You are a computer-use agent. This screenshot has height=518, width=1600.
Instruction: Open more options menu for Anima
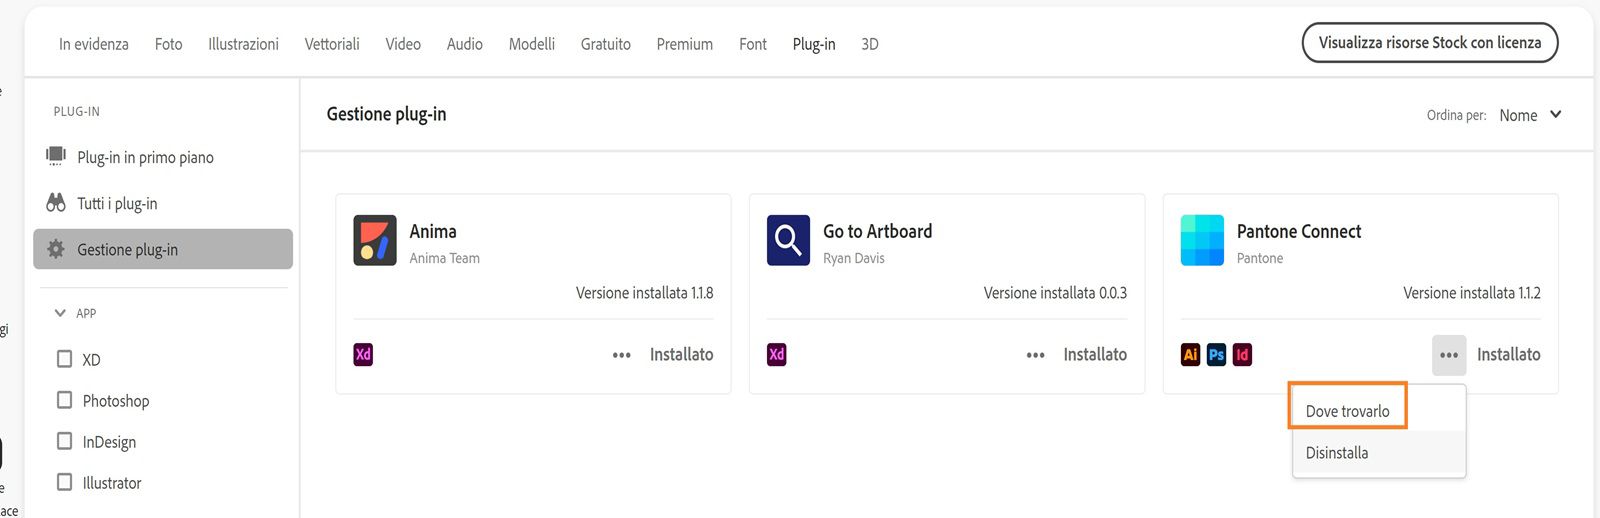[622, 355]
